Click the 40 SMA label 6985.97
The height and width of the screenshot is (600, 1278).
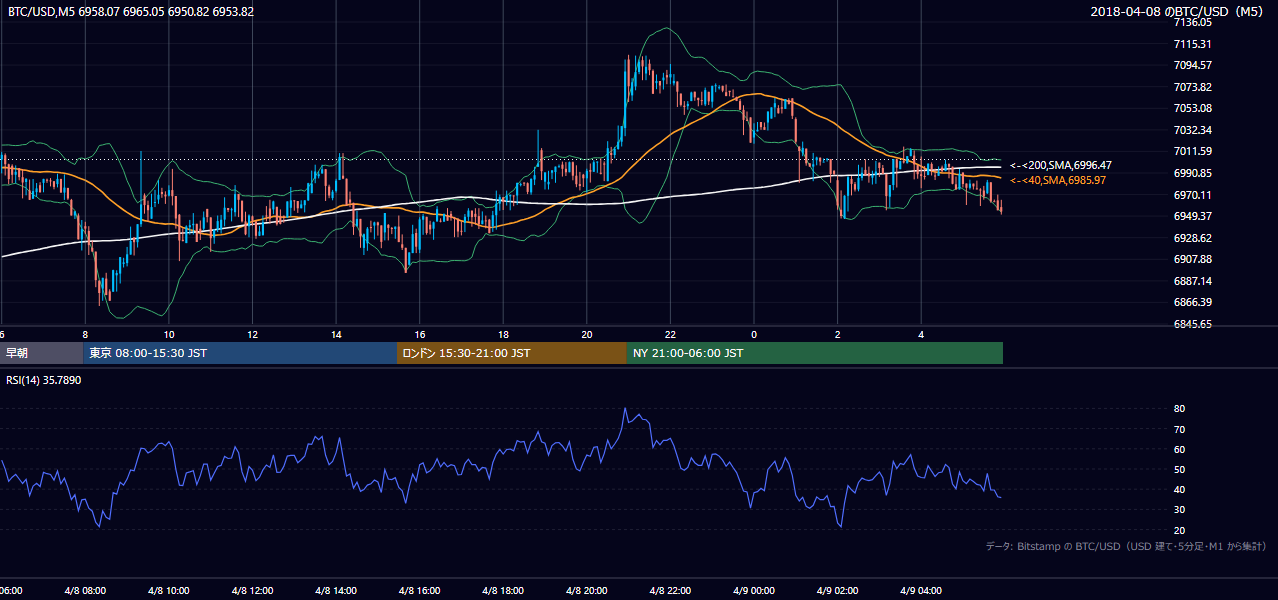tap(1058, 180)
